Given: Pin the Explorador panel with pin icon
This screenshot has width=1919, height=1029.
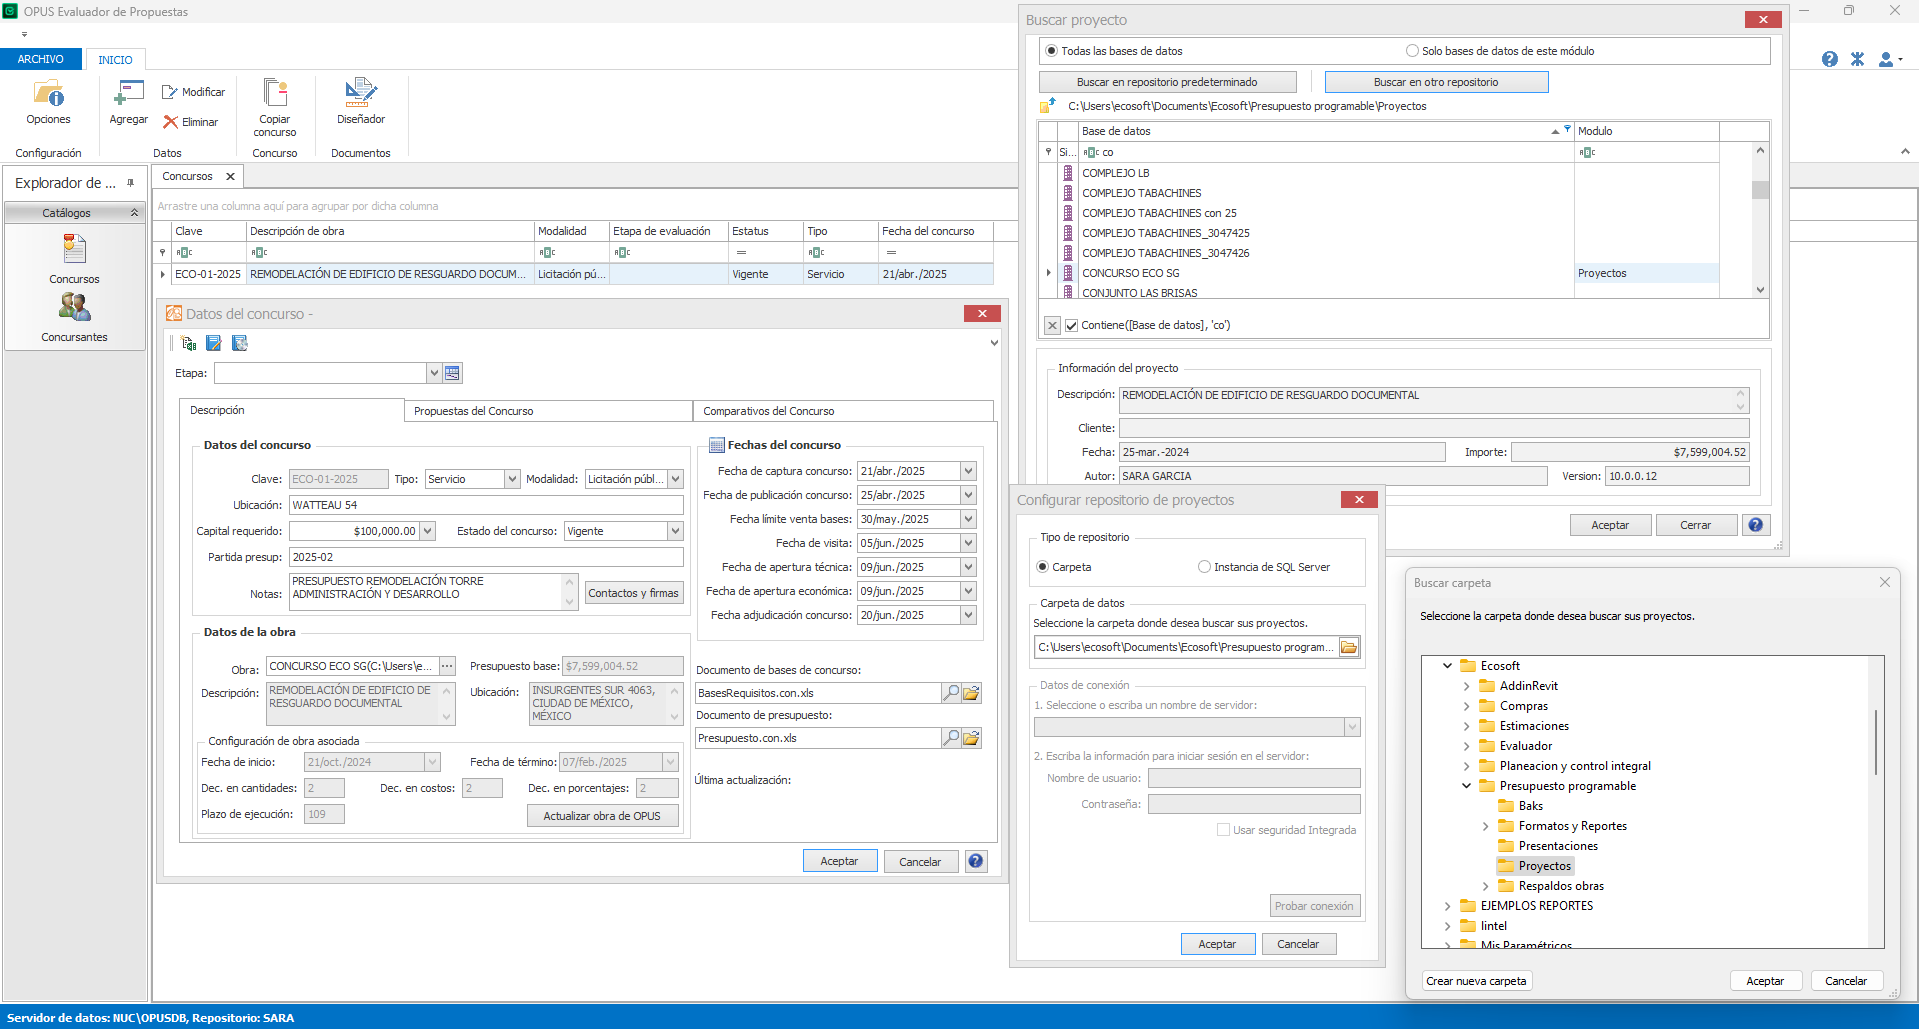Looking at the screenshot, I should coord(130,183).
